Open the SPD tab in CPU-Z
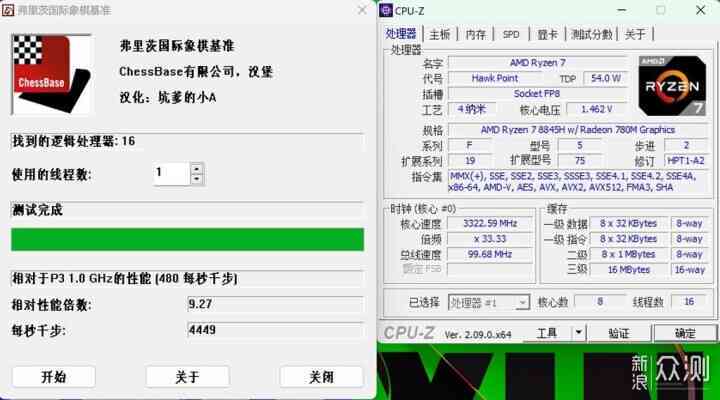The height and width of the screenshot is (400, 720). [511, 34]
